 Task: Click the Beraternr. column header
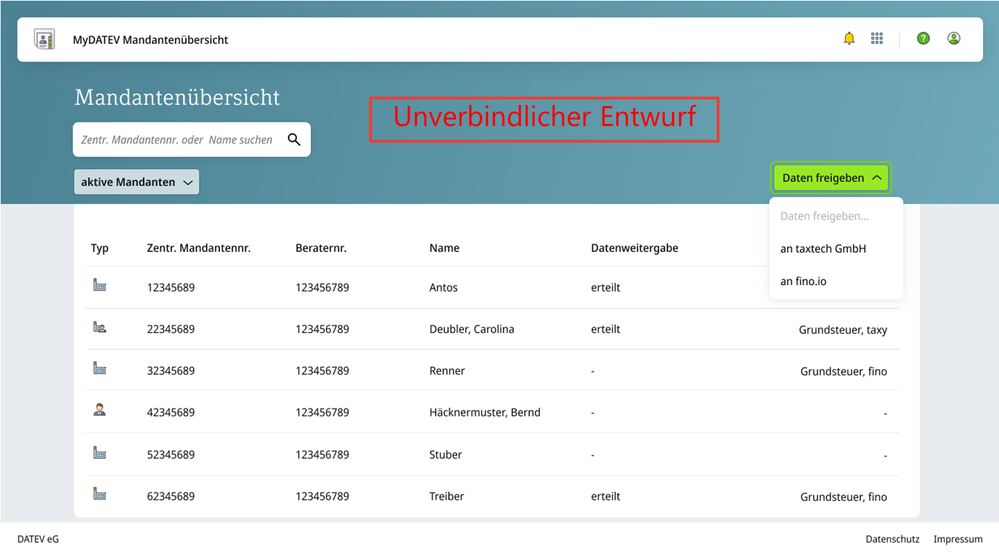click(x=320, y=248)
